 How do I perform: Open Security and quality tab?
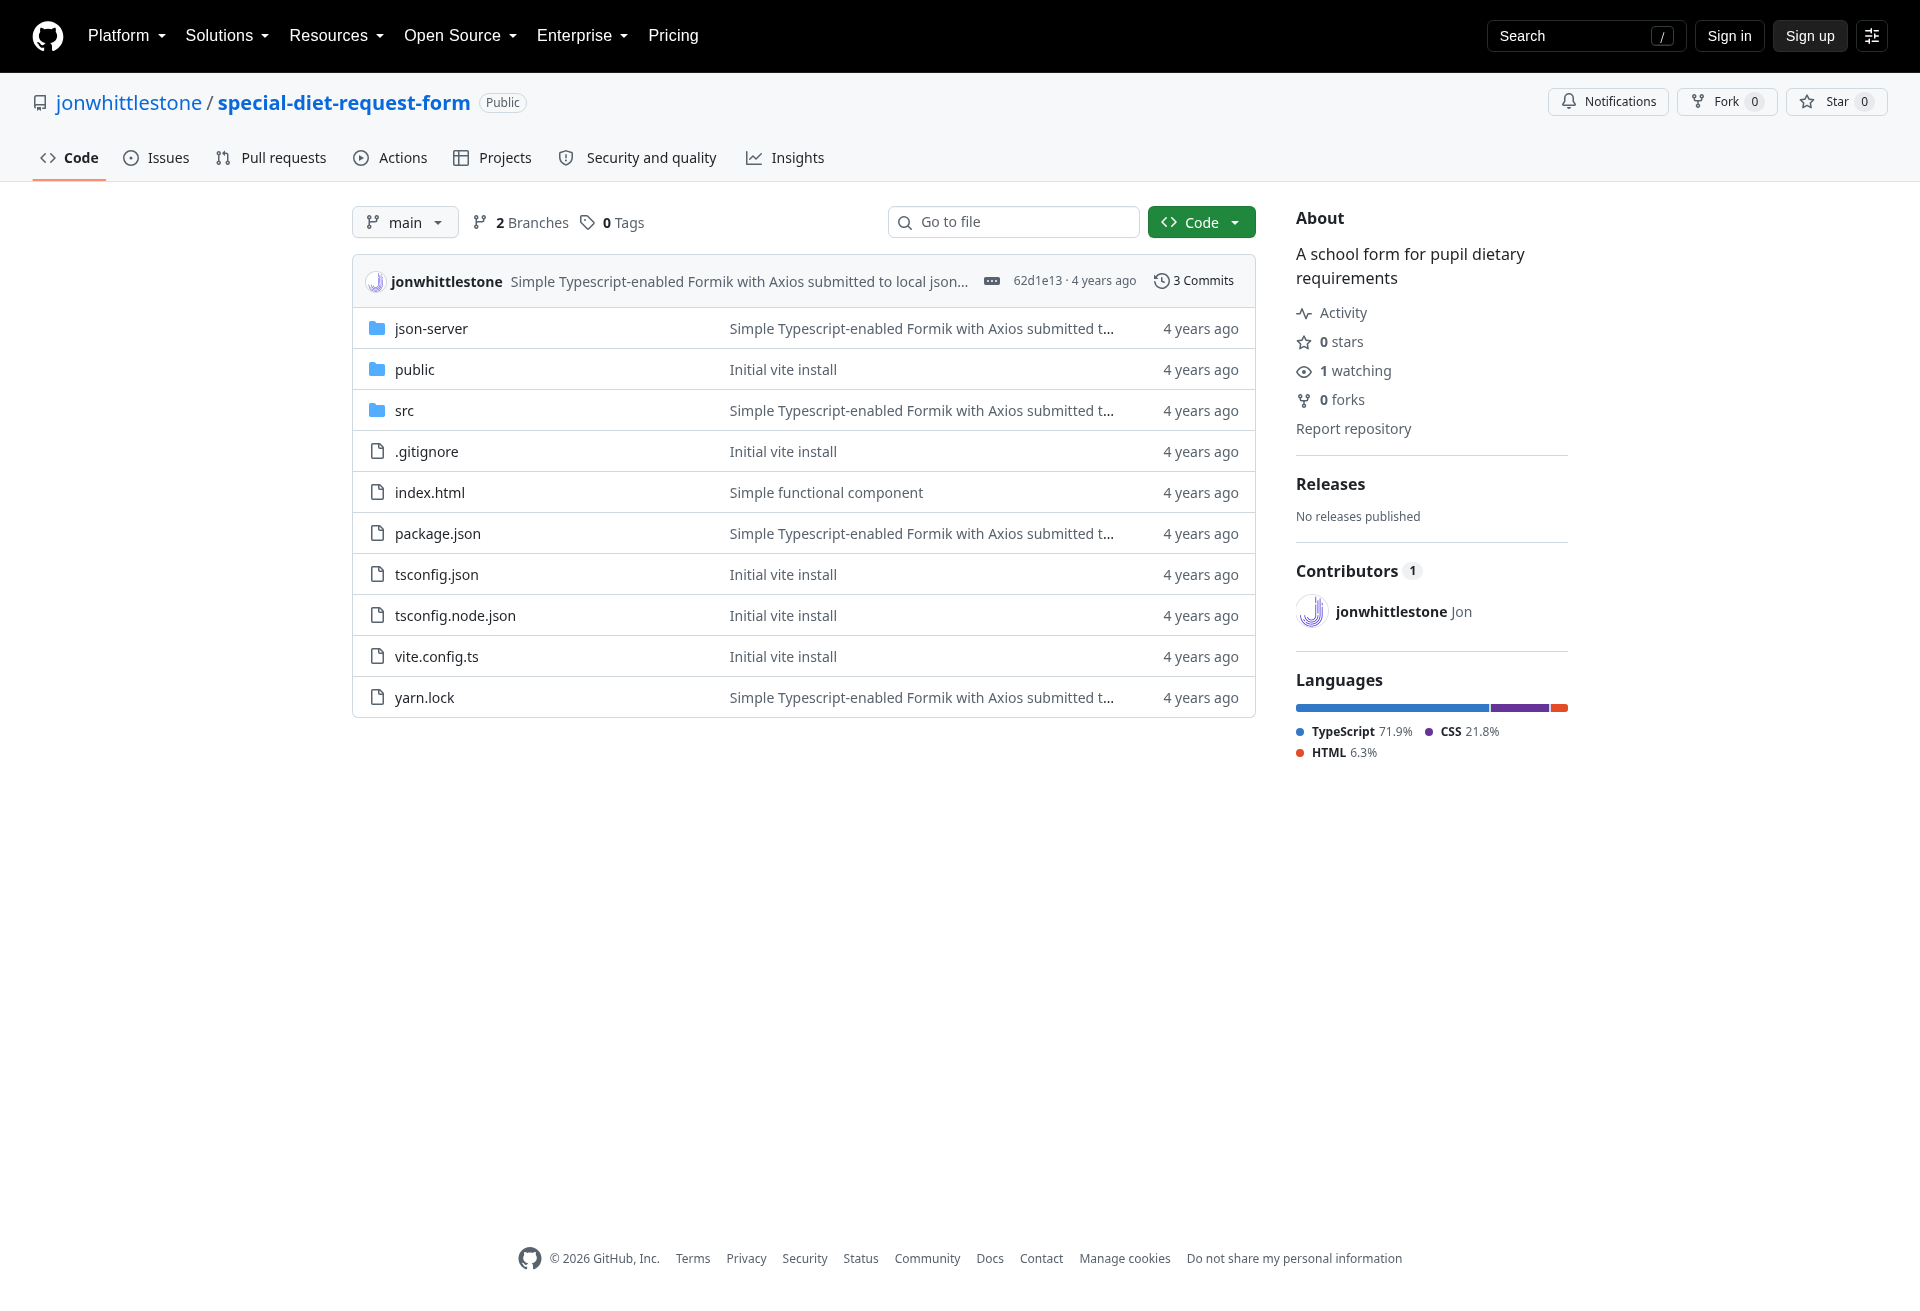click(637, 158)
